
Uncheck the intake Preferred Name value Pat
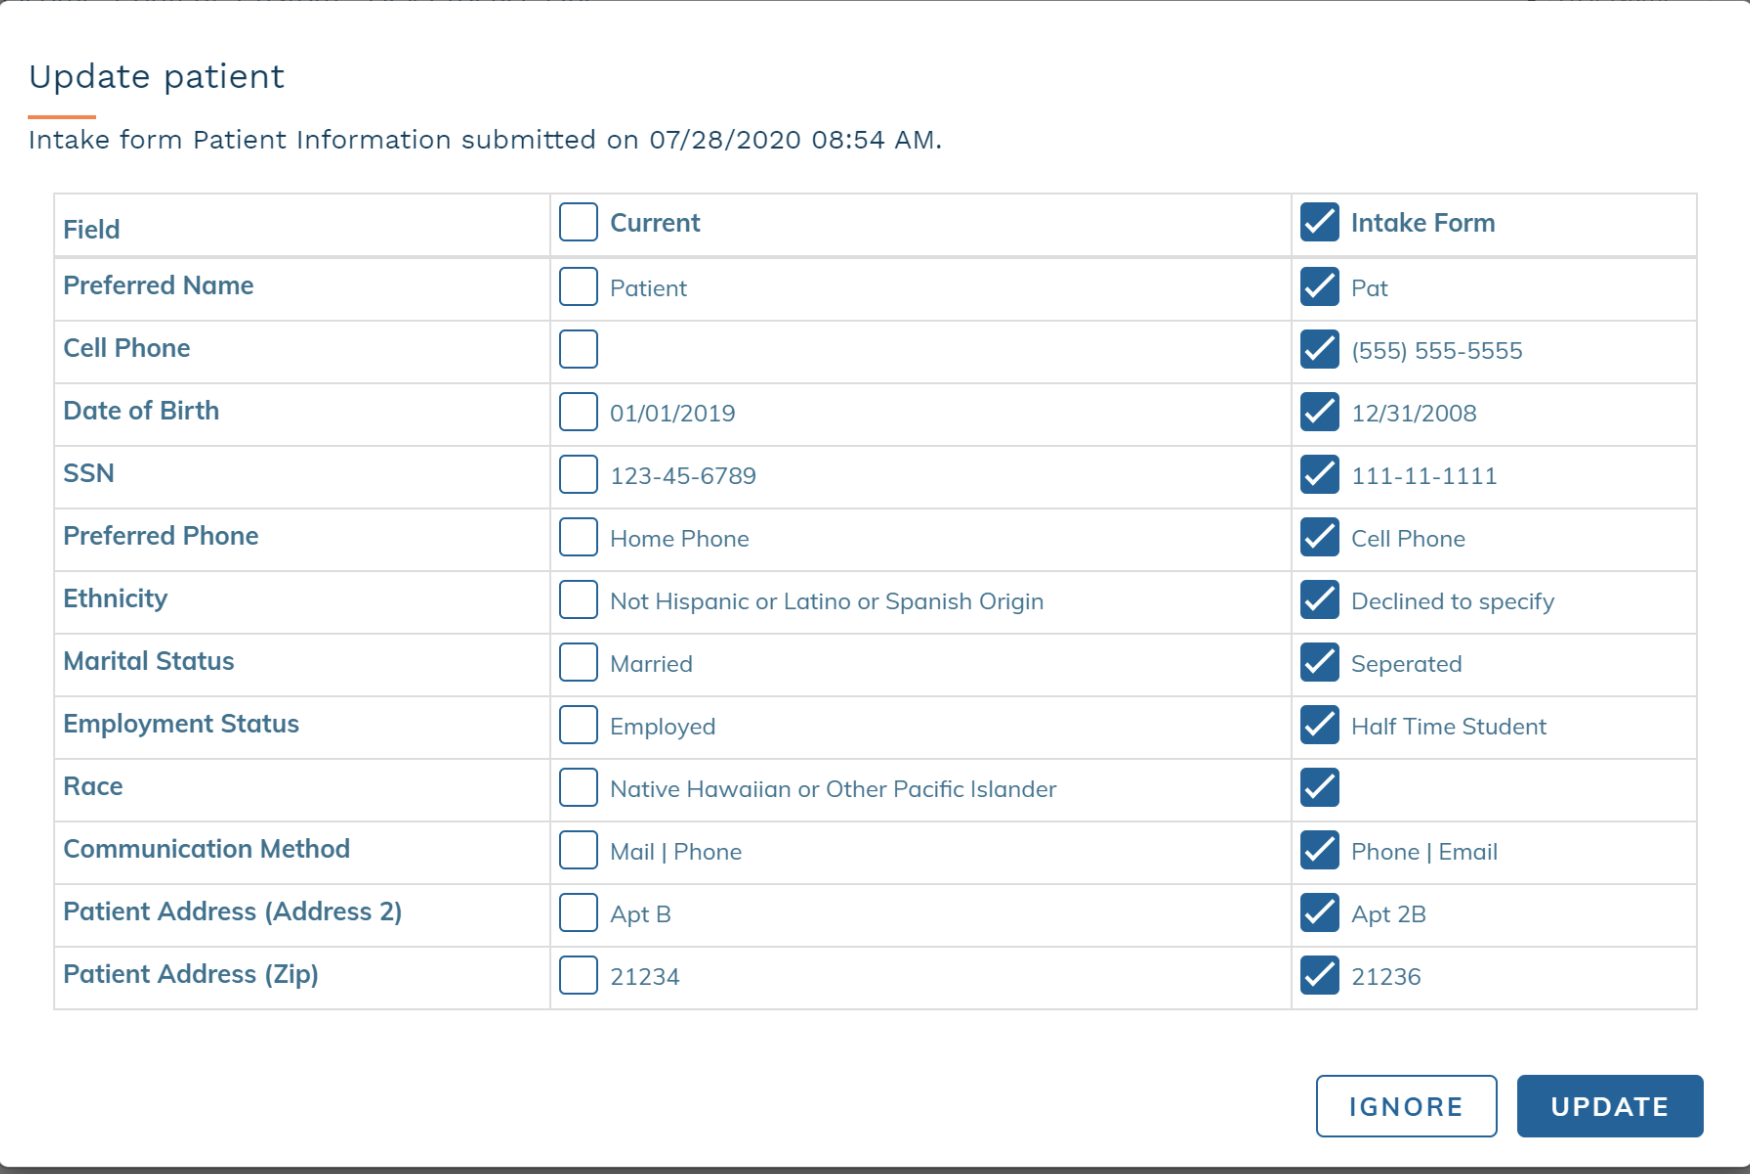coord(1320,287)
